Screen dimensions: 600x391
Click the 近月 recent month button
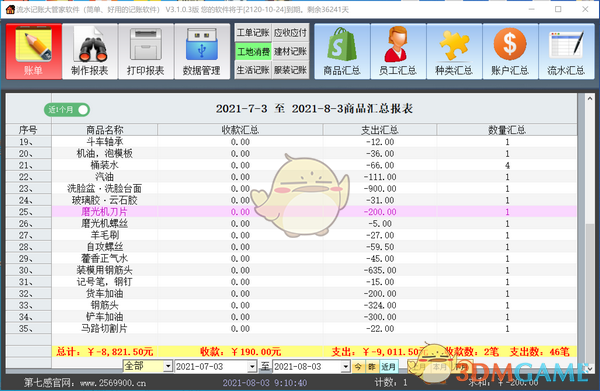(388, 367)
